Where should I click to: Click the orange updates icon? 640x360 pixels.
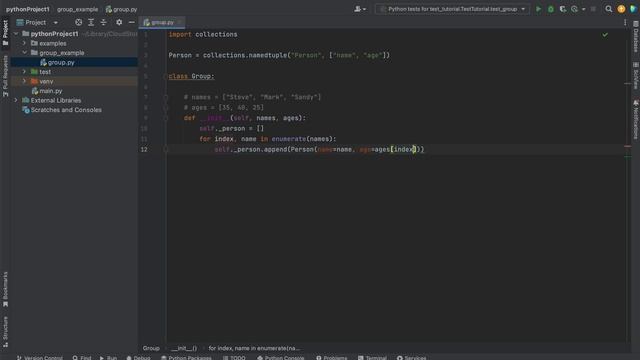[x=621, y=9]
